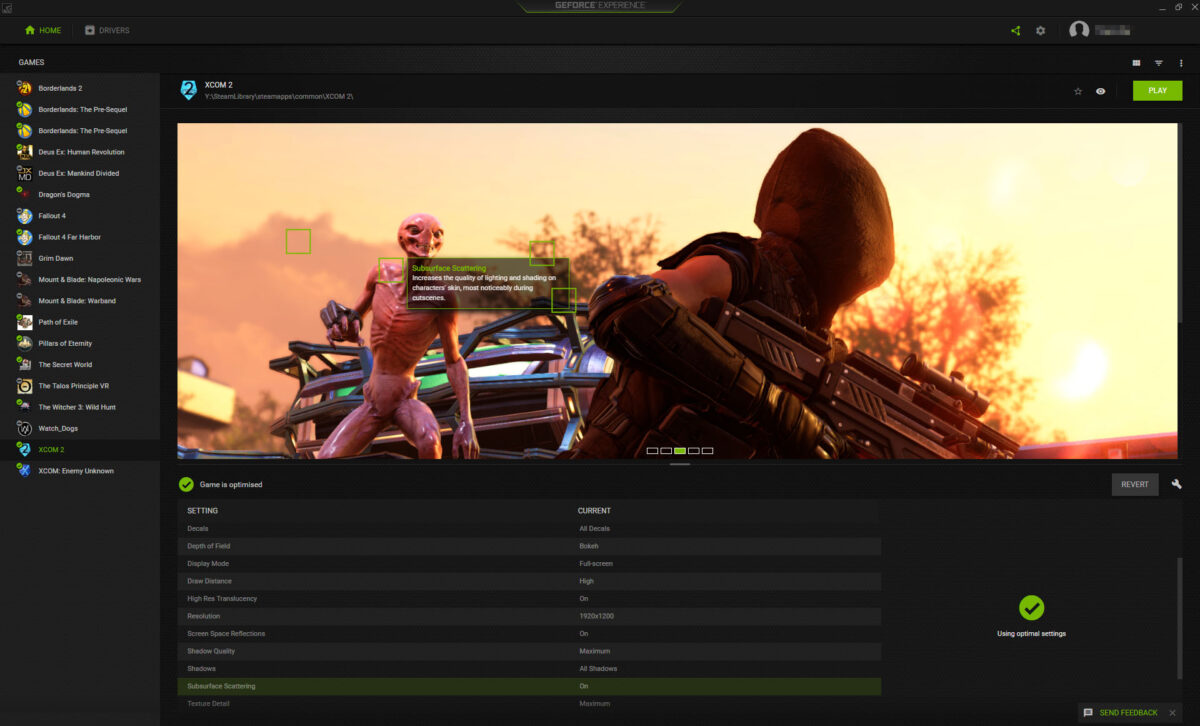The image size is (1200, 726).
Task: Select the HOME tab
Action: click(x=42, y=30)
